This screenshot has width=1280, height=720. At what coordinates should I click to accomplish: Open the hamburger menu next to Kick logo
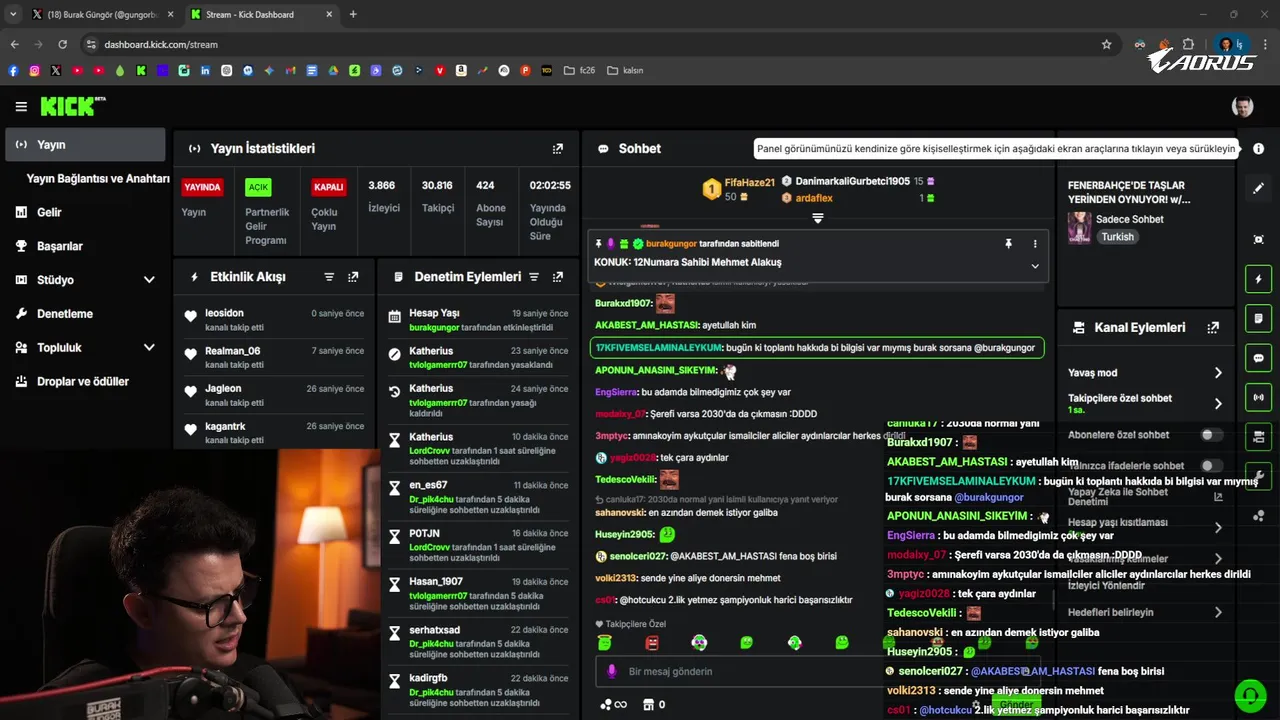pos(21,107)
